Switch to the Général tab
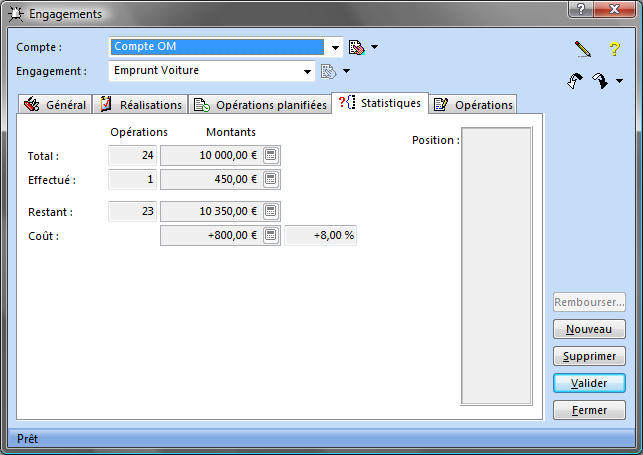Image resolution: width=643 pixels, height=455 pixels. 56,105
